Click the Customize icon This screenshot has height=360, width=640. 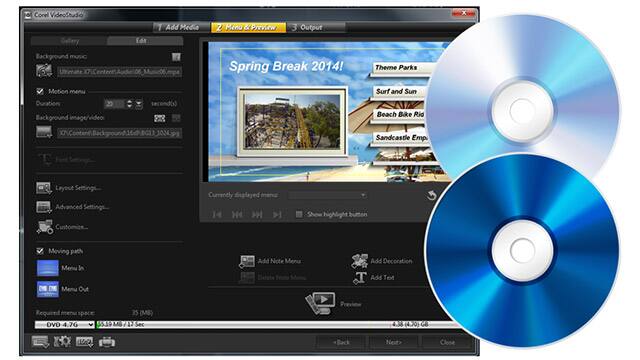click(x=44, y=227)
